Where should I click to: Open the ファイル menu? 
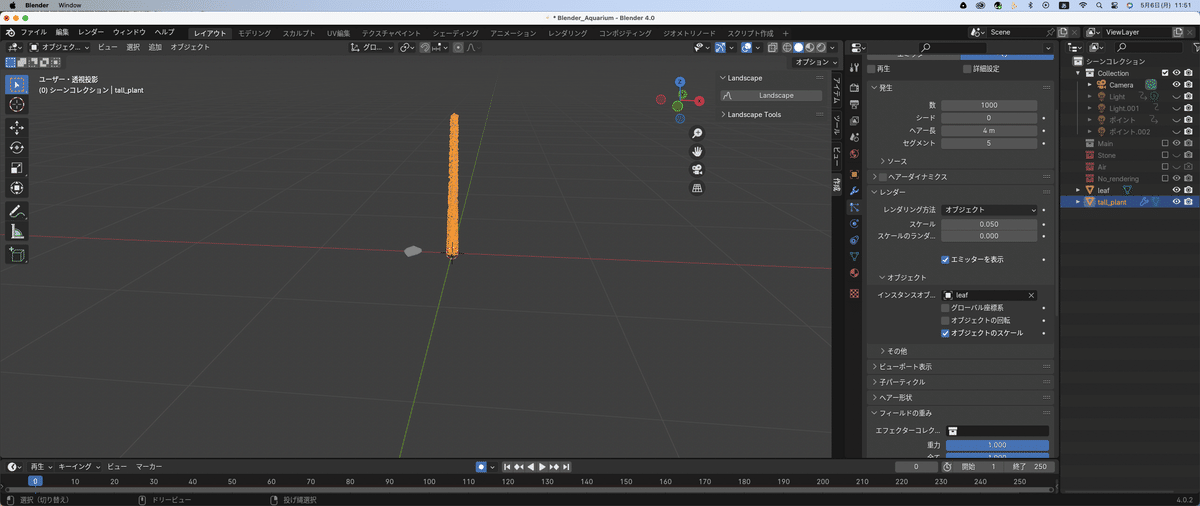click(33, 33)
